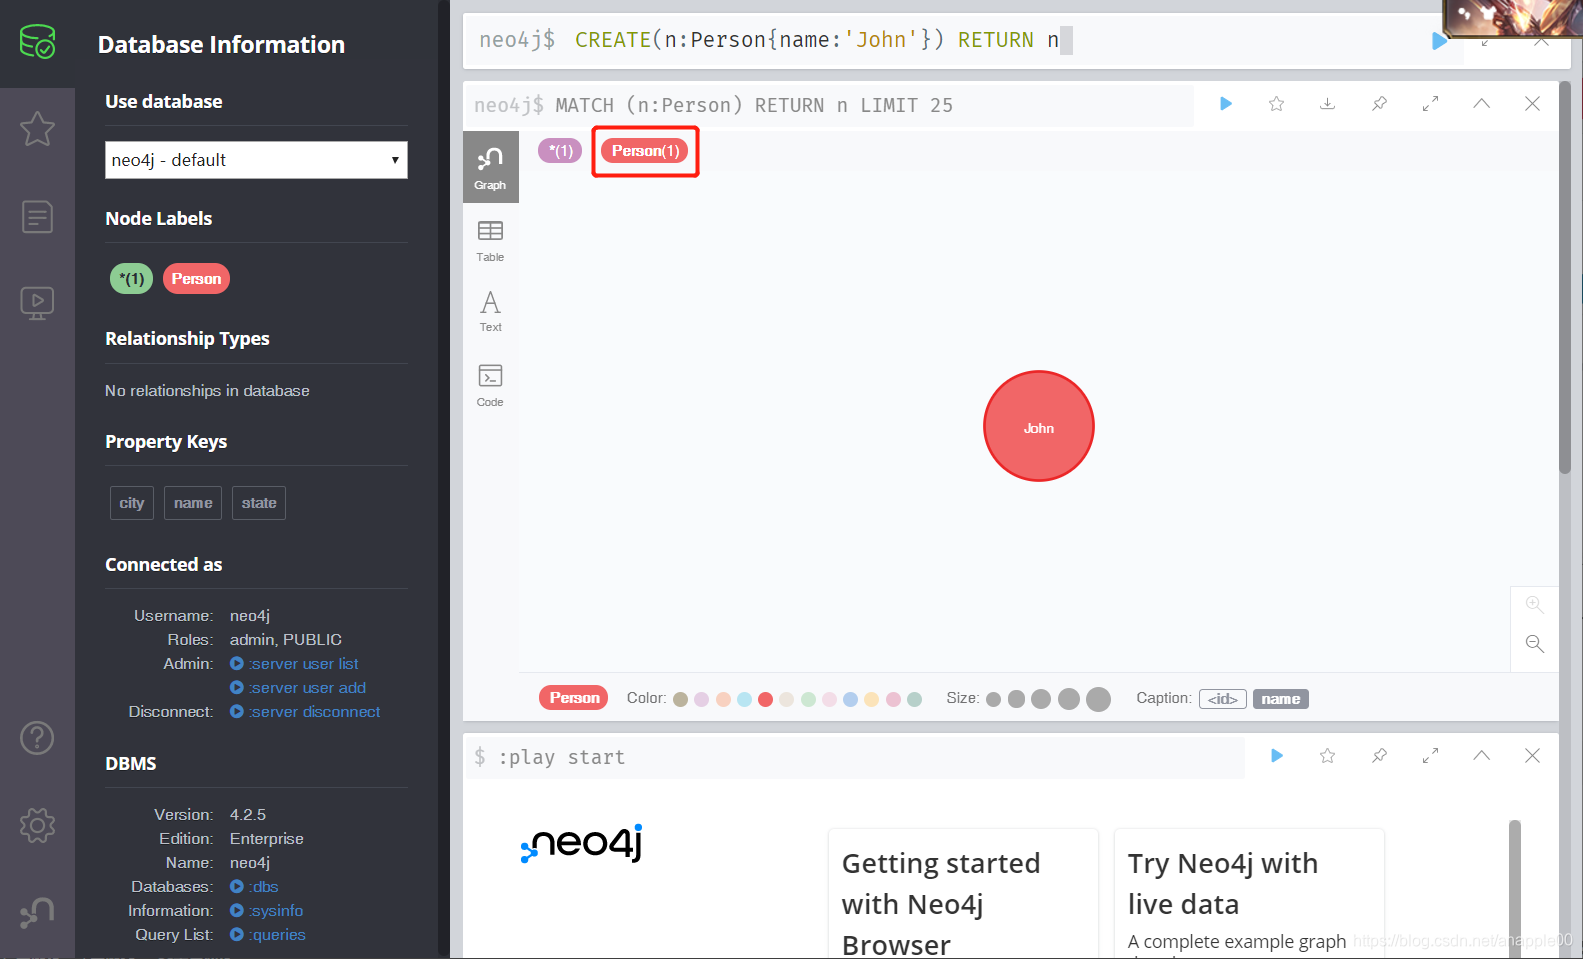
Task: Pick the red node color
Action: pyautogui.click(x=765, y=699)
